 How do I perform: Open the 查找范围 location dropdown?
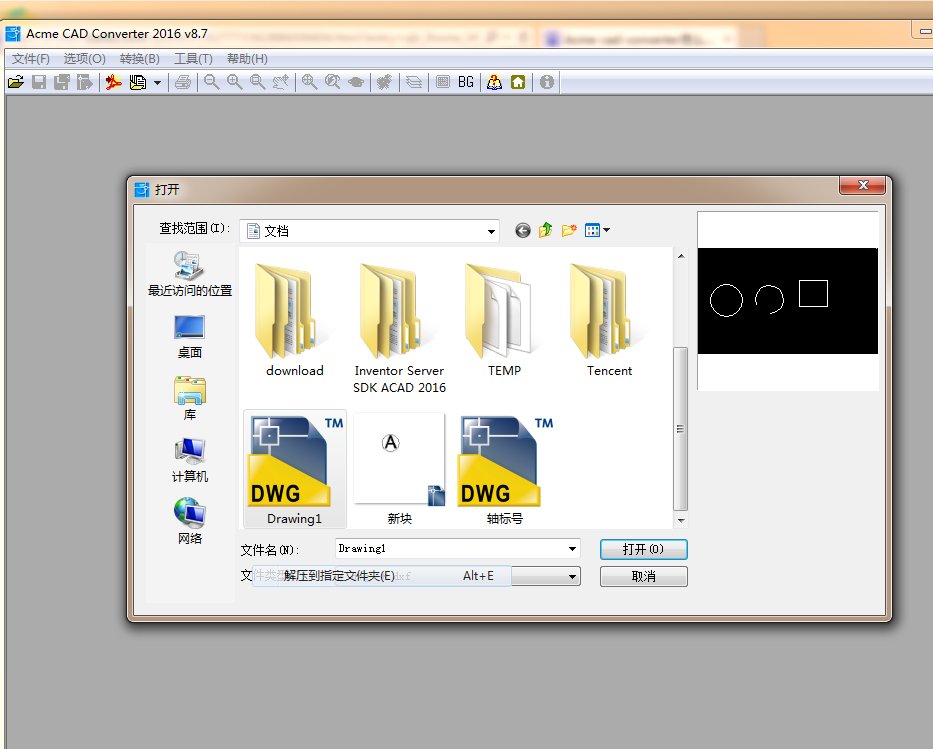click(491, 230)
